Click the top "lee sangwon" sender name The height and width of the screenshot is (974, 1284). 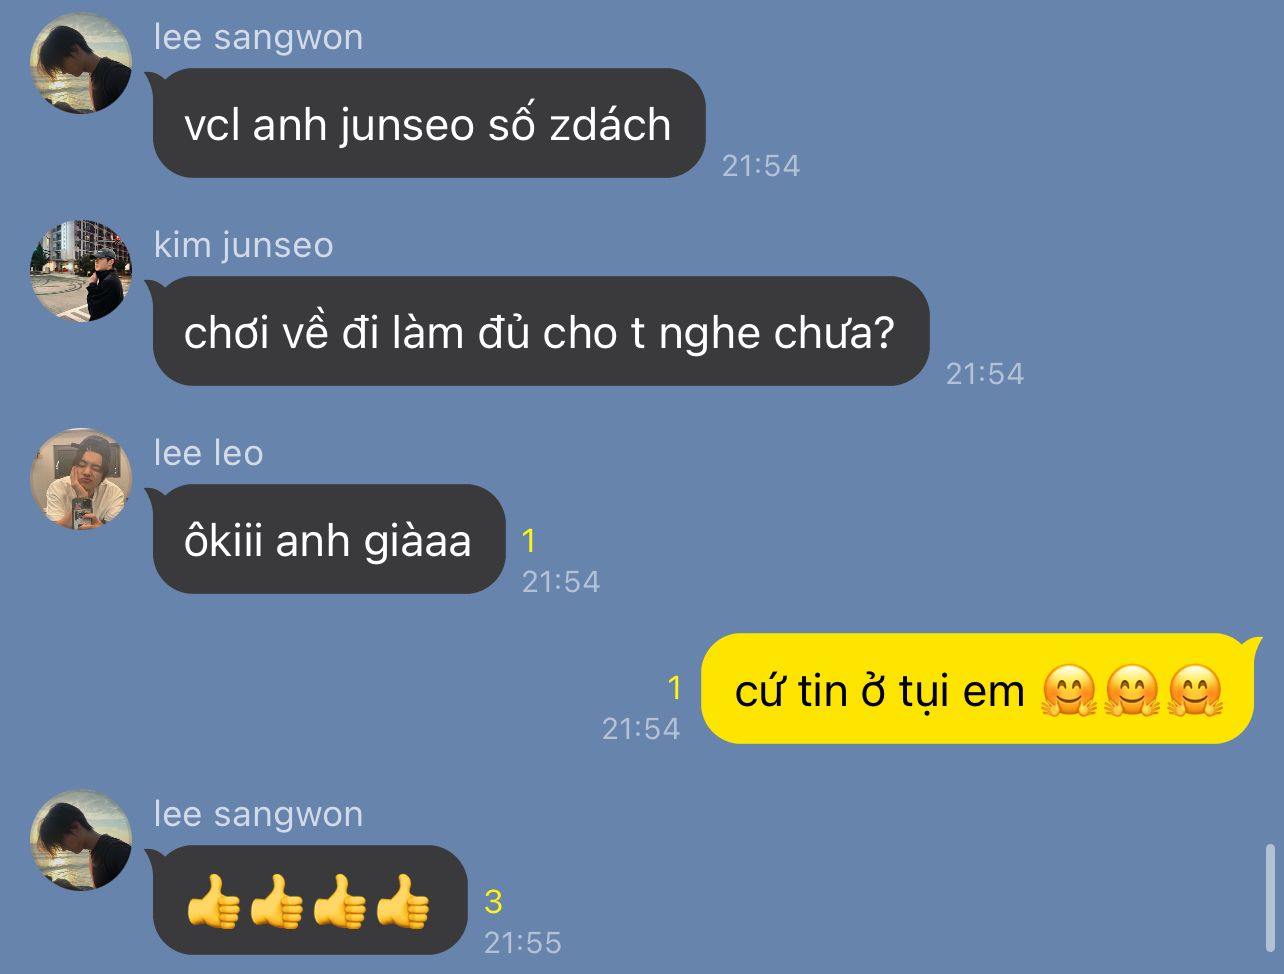point(259,37)
